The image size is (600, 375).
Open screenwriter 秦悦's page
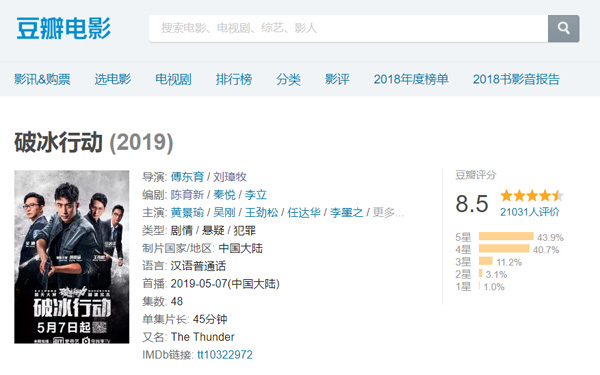[x=224, y=195]
